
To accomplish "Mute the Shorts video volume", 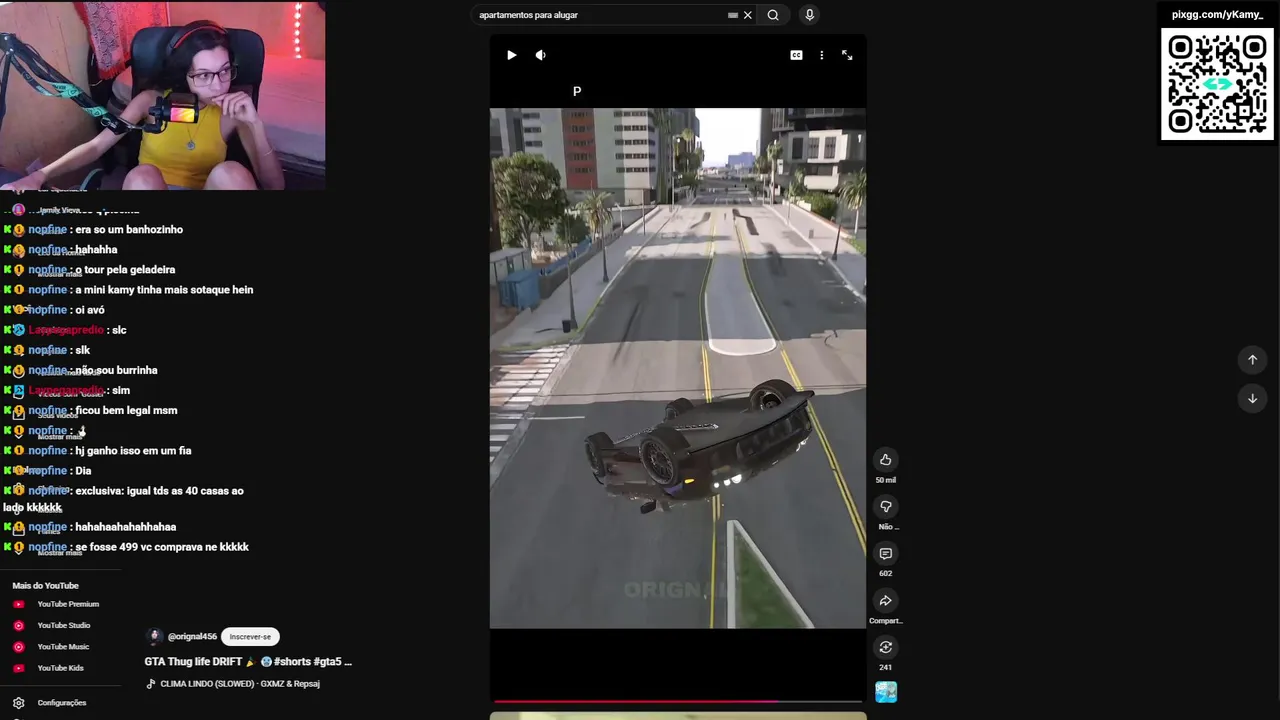I will (540, 55).
